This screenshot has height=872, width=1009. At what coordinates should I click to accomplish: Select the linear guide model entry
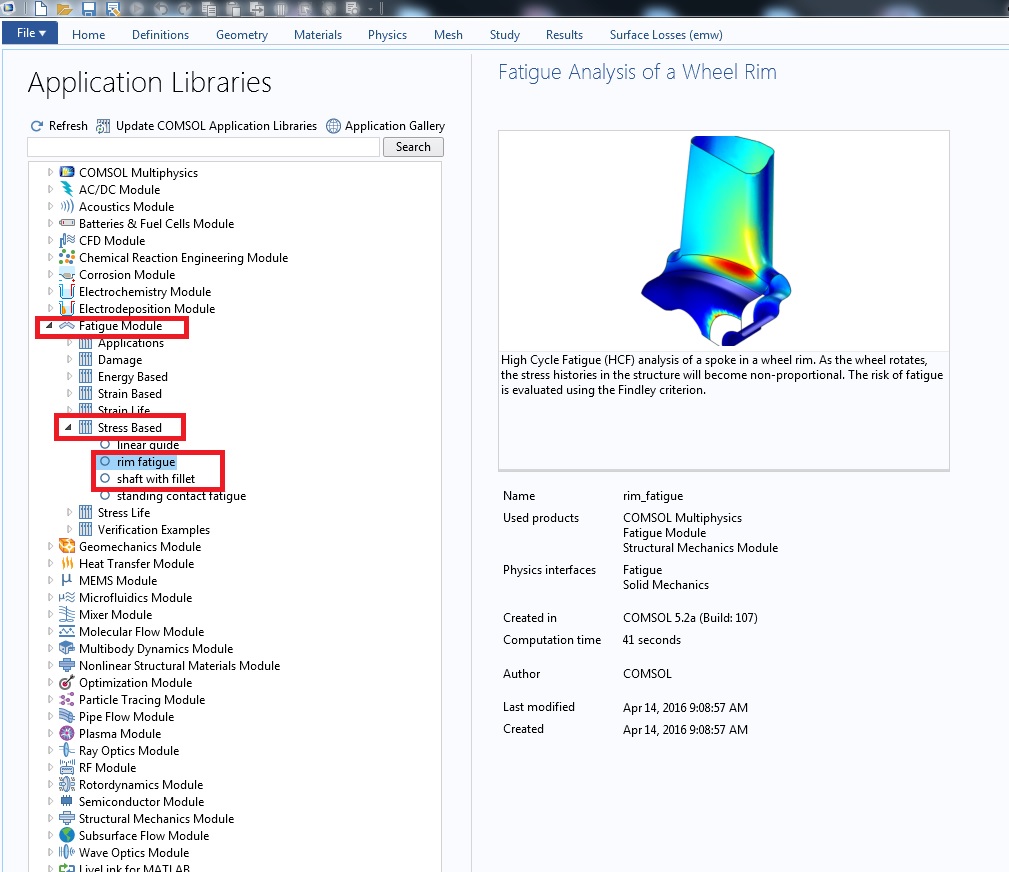(147, 445)
